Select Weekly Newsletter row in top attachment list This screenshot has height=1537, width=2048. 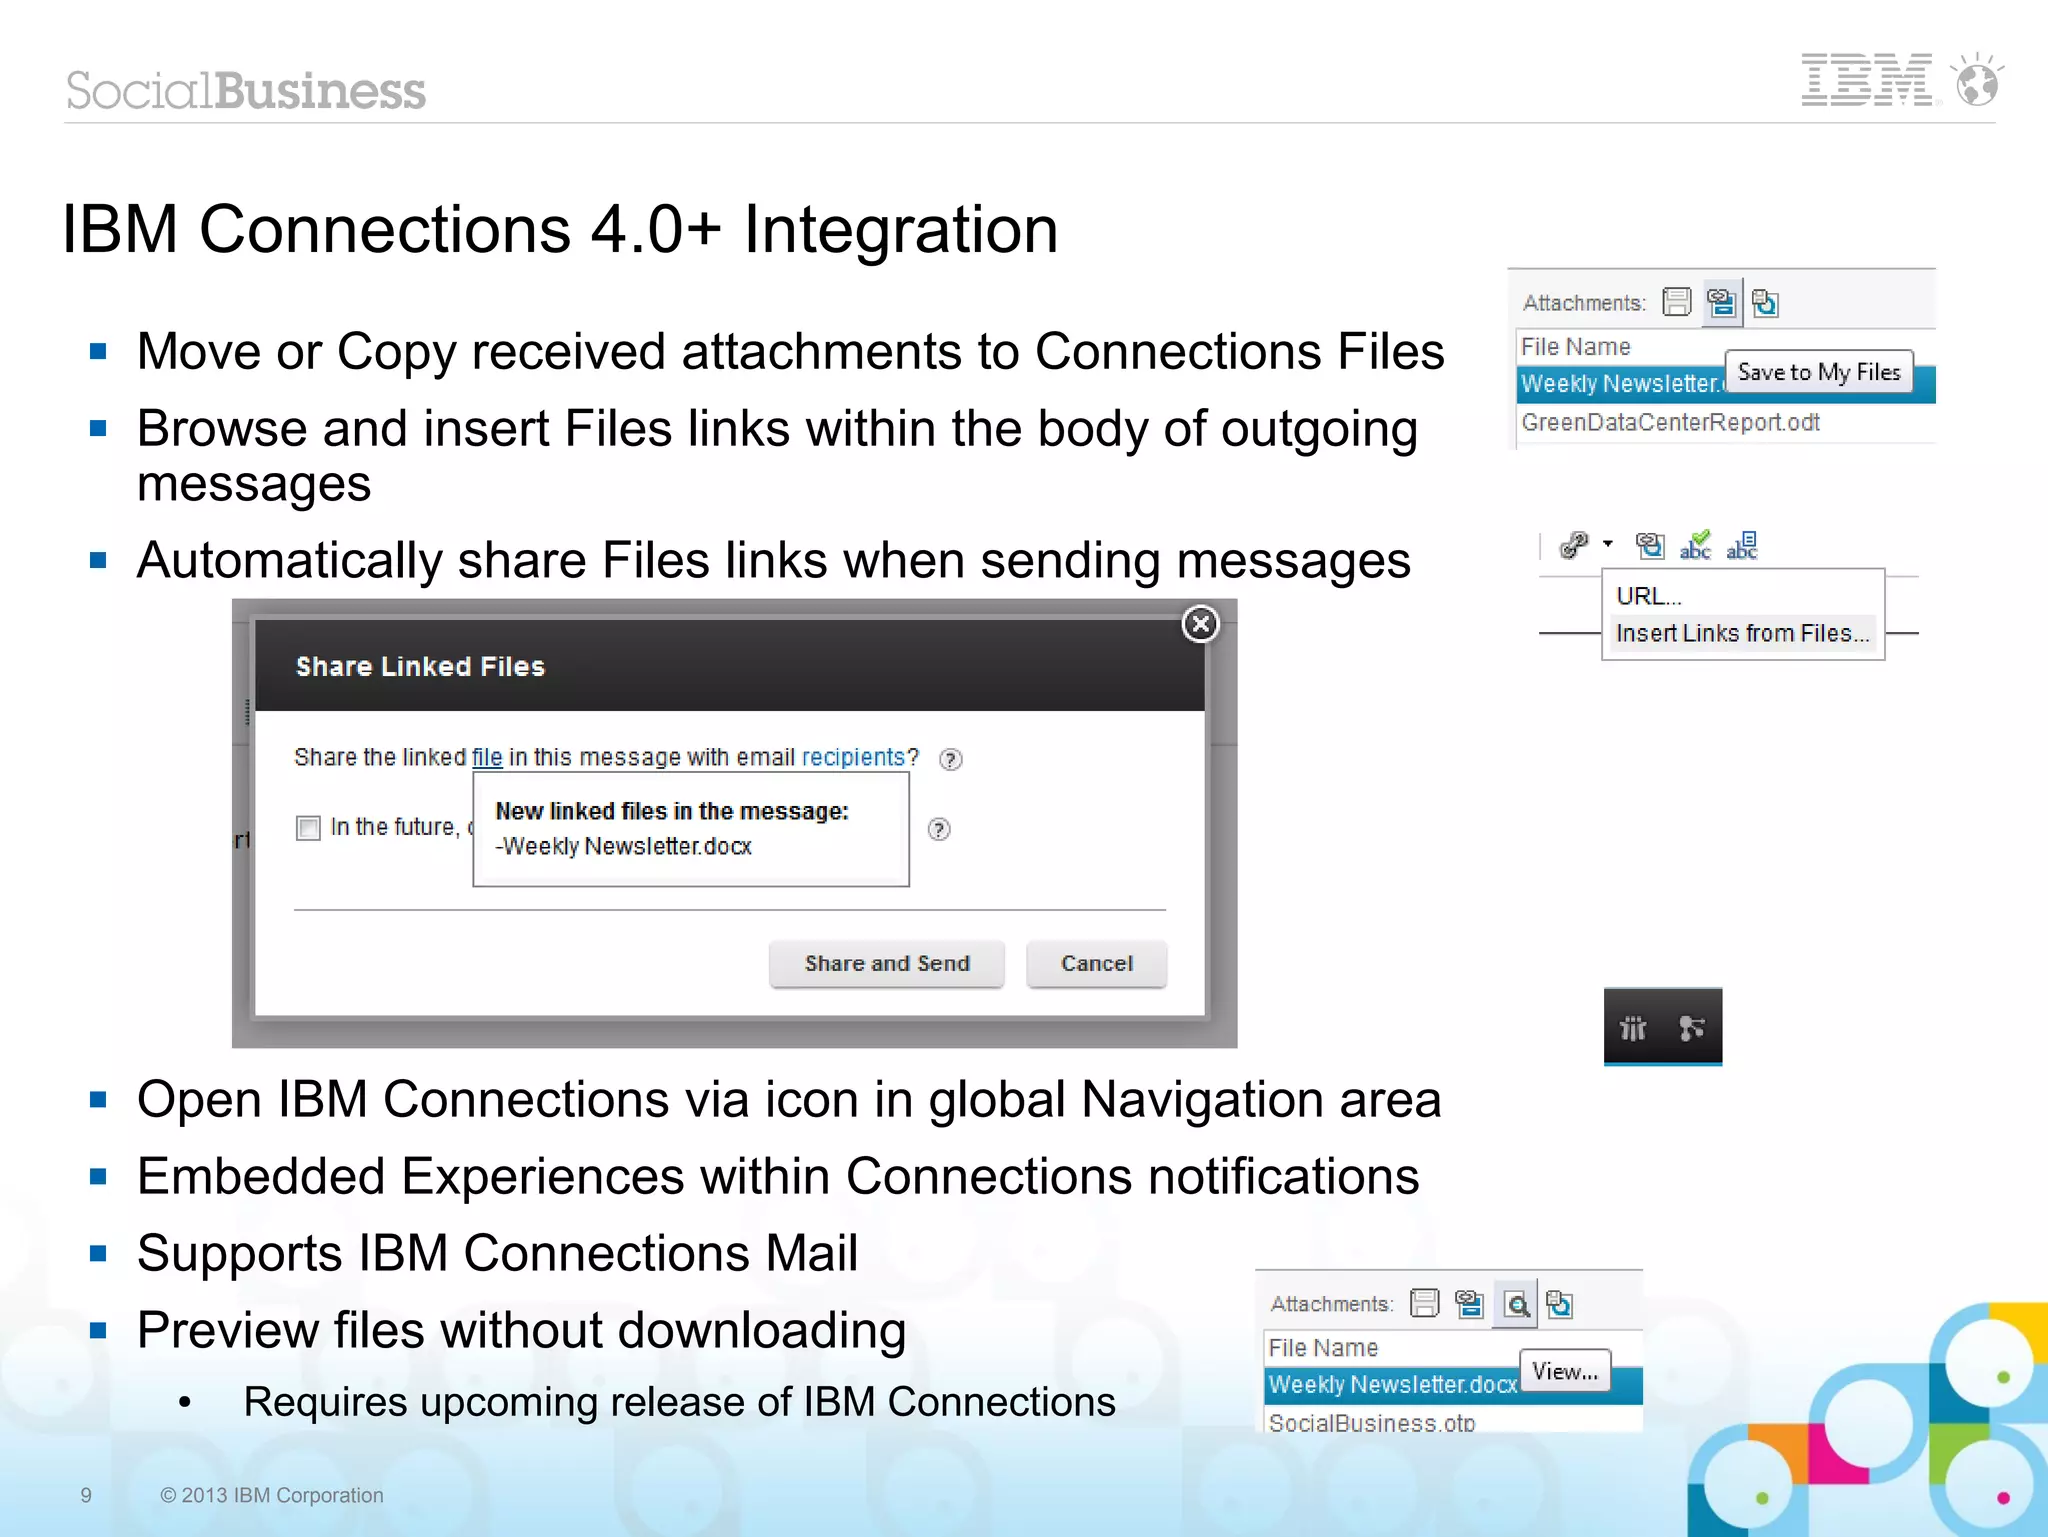tap(1726, 384)
